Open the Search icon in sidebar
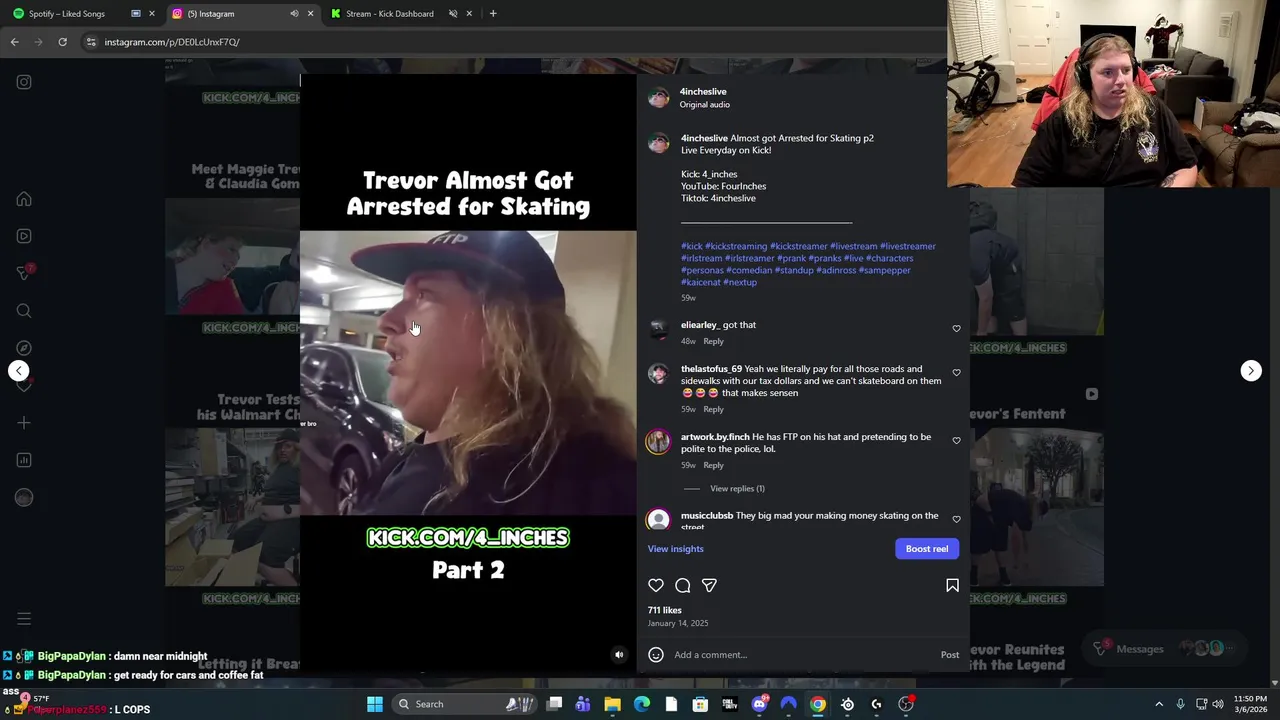Screen dimensions: 1280x720 point(24,311)
